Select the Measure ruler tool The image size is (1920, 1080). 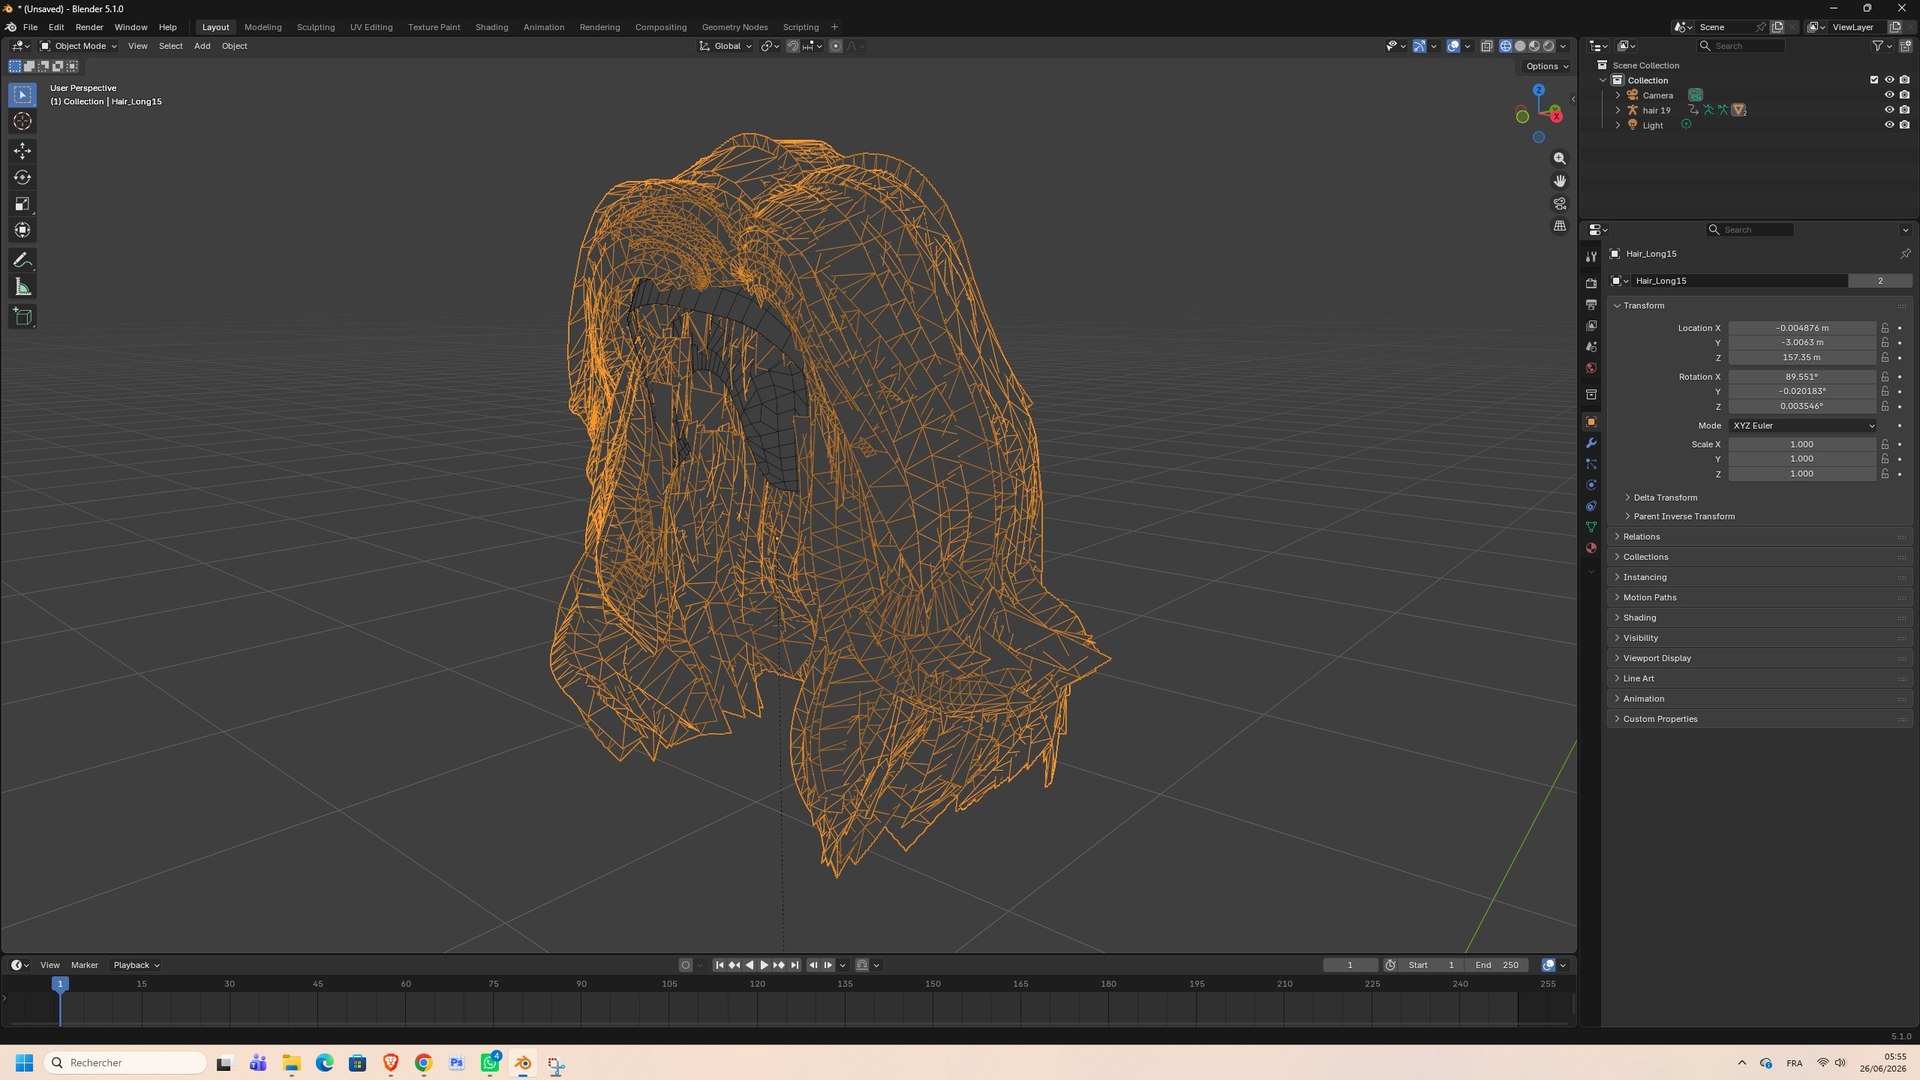point(22,287)
